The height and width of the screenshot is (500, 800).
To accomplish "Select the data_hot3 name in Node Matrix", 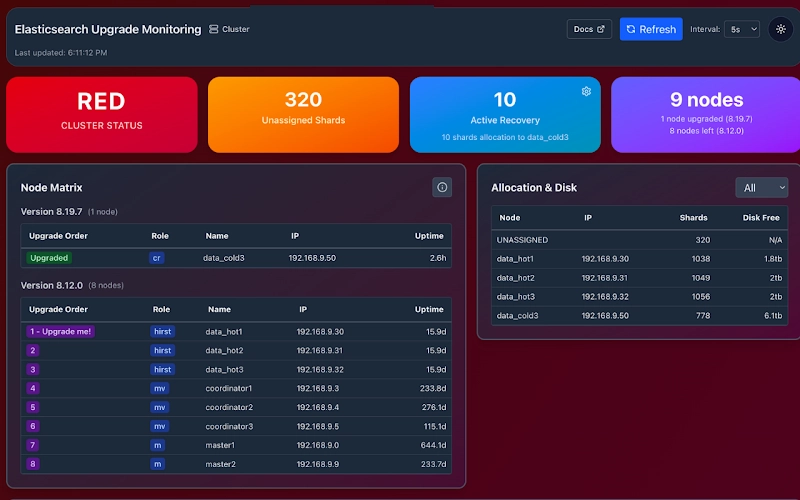I will 224,369.
